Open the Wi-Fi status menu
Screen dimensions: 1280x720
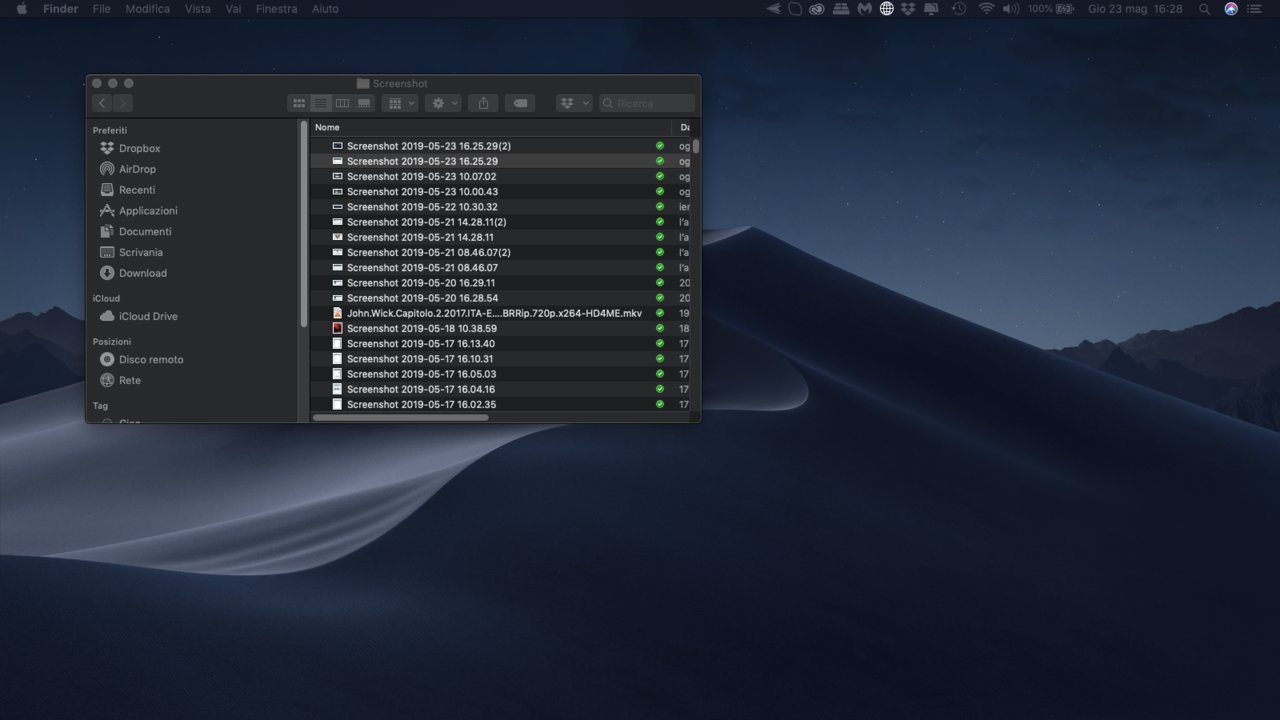pyautogui.click(x=986, y=9)
